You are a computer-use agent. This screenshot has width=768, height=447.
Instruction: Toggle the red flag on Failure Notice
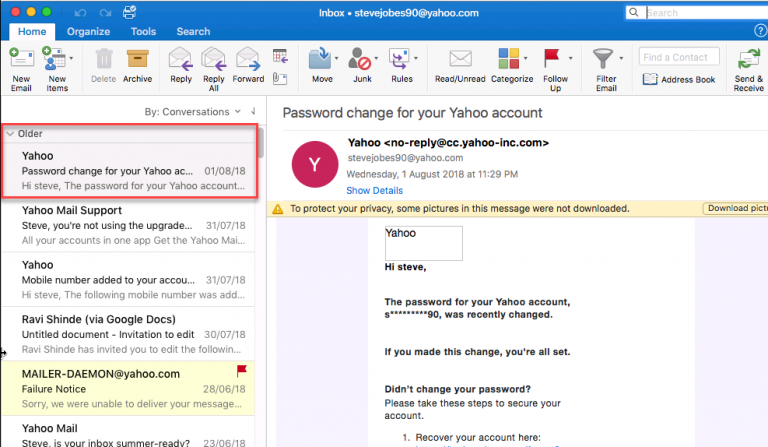(241, 371)
